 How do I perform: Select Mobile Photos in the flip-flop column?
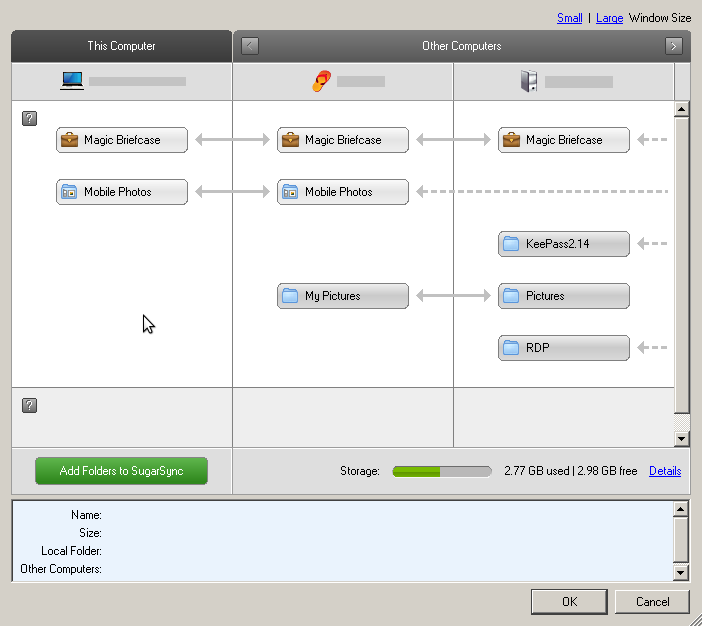coord(343,192)
